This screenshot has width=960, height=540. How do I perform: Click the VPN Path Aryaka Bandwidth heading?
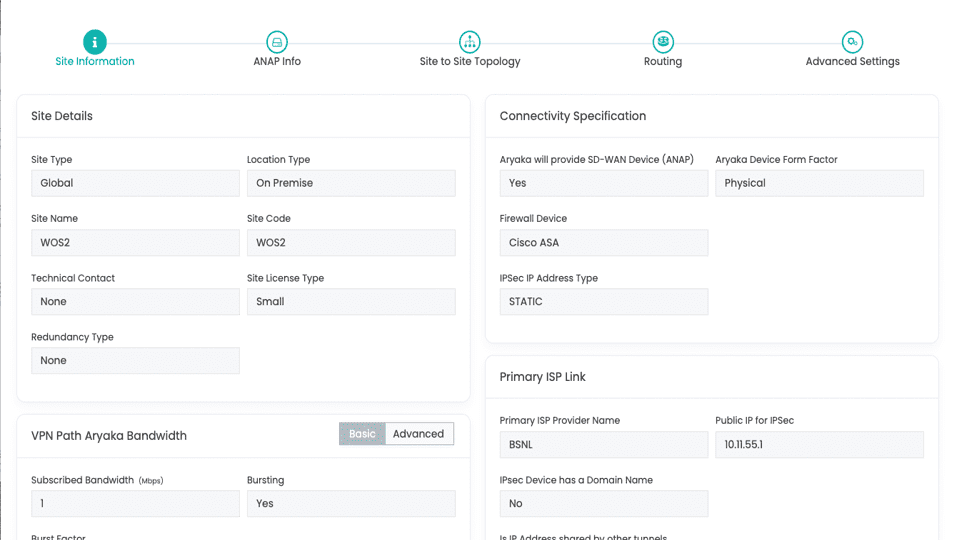(x=109, y=435)
